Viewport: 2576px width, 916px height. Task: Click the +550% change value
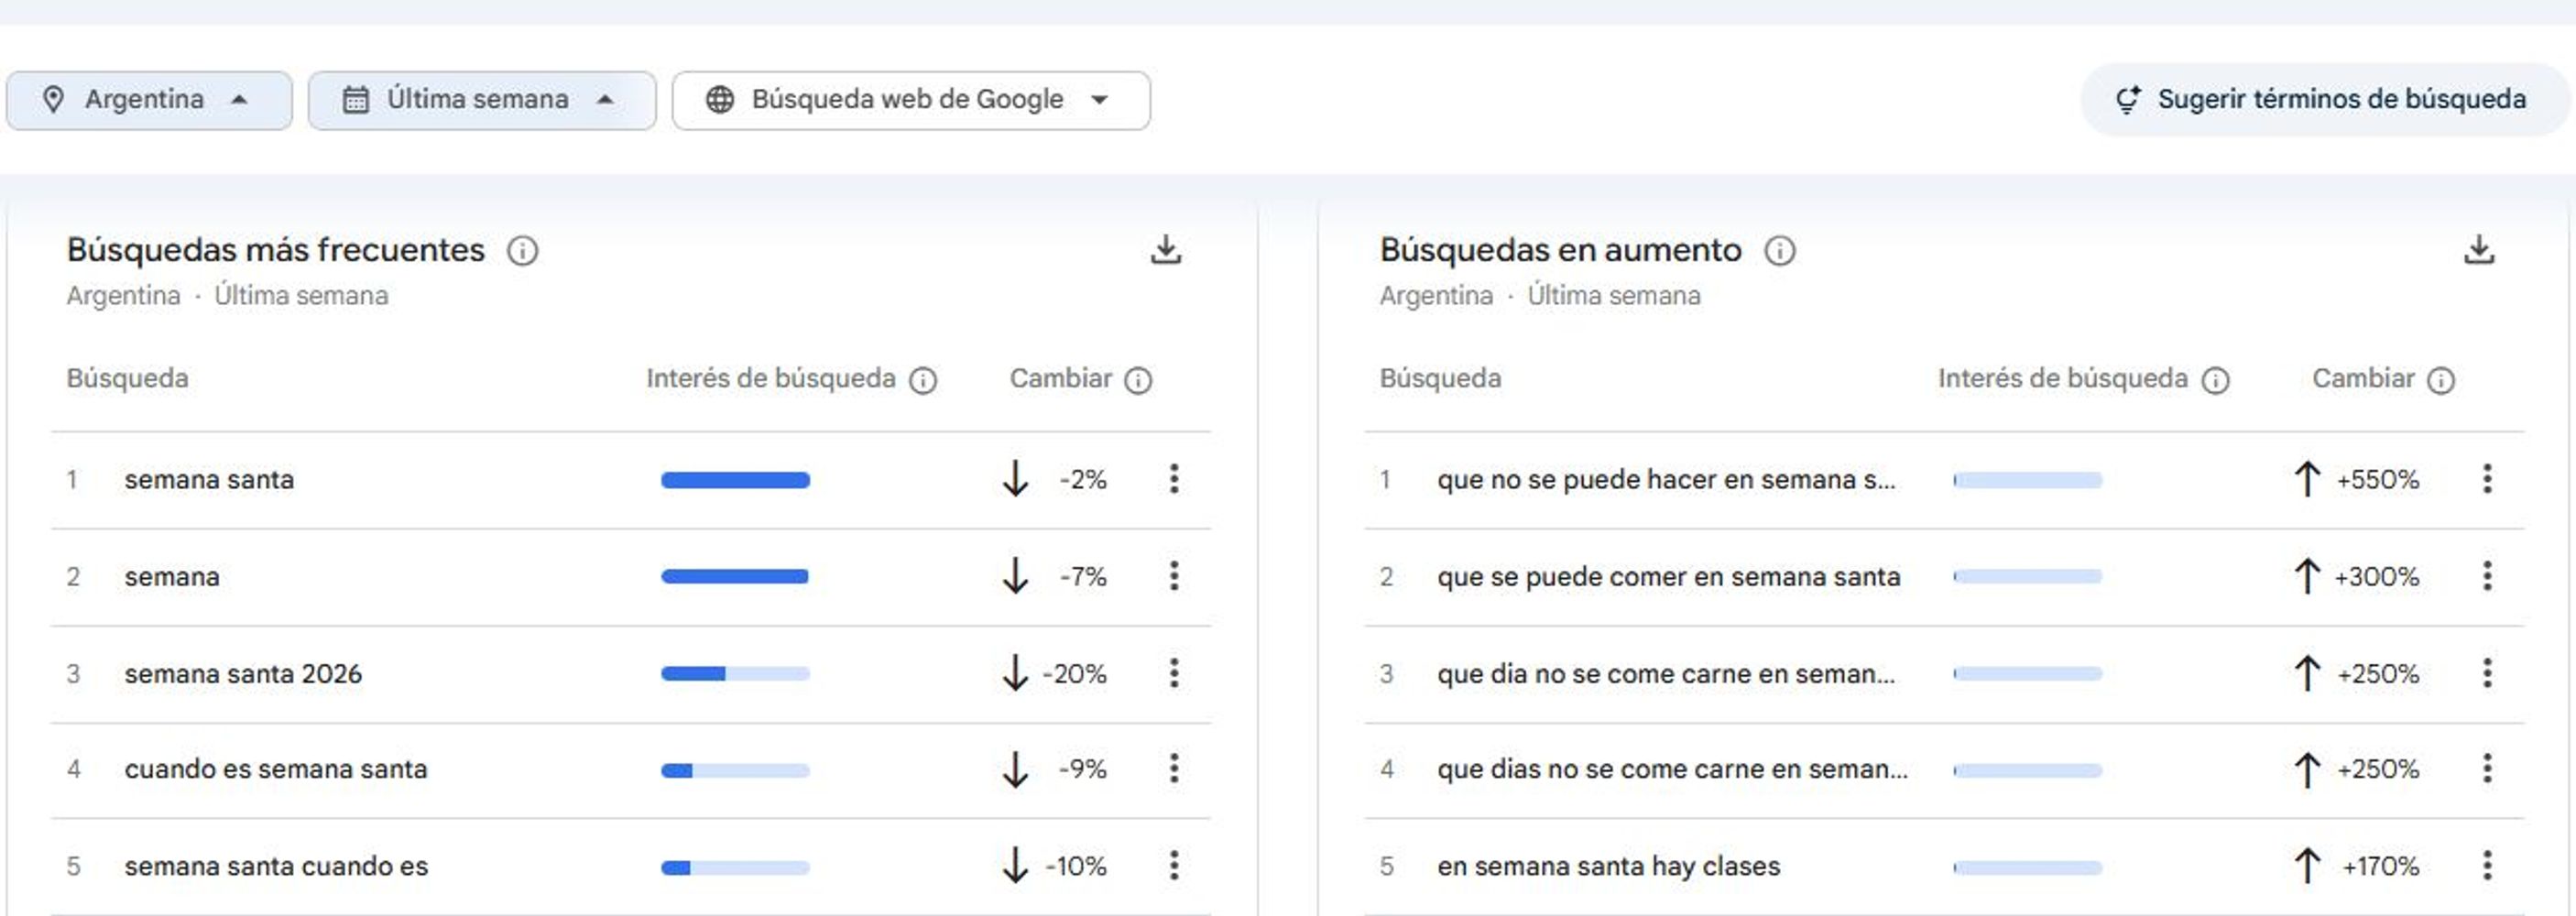pos(2377,480)
